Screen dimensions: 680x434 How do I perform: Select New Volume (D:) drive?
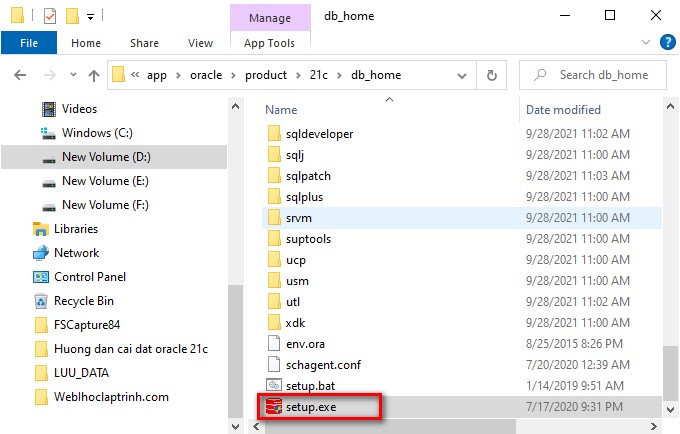point(106,157)
